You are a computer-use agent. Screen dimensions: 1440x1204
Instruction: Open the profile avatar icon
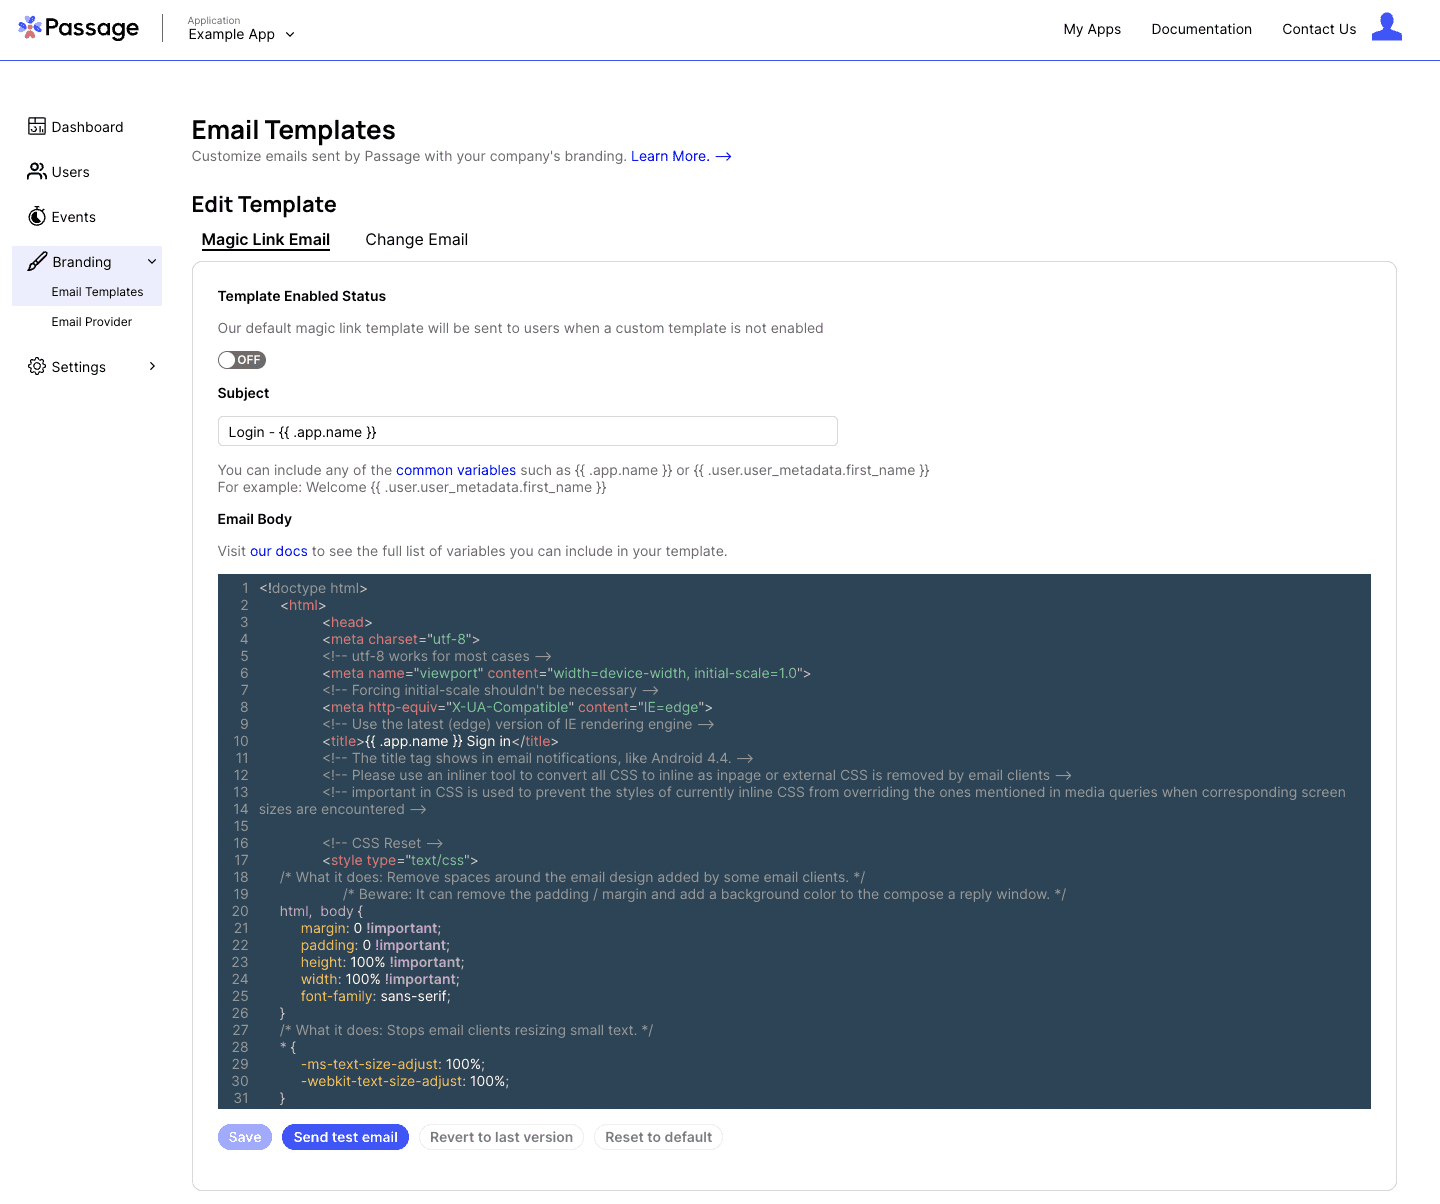(x=1387, y=27)
